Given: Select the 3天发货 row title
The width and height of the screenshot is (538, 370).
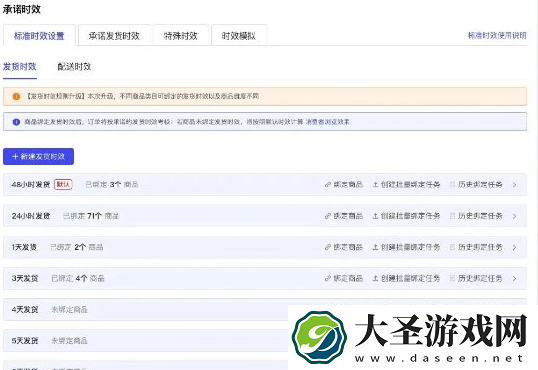Looking at the screenshot, I should coord(25,278).
